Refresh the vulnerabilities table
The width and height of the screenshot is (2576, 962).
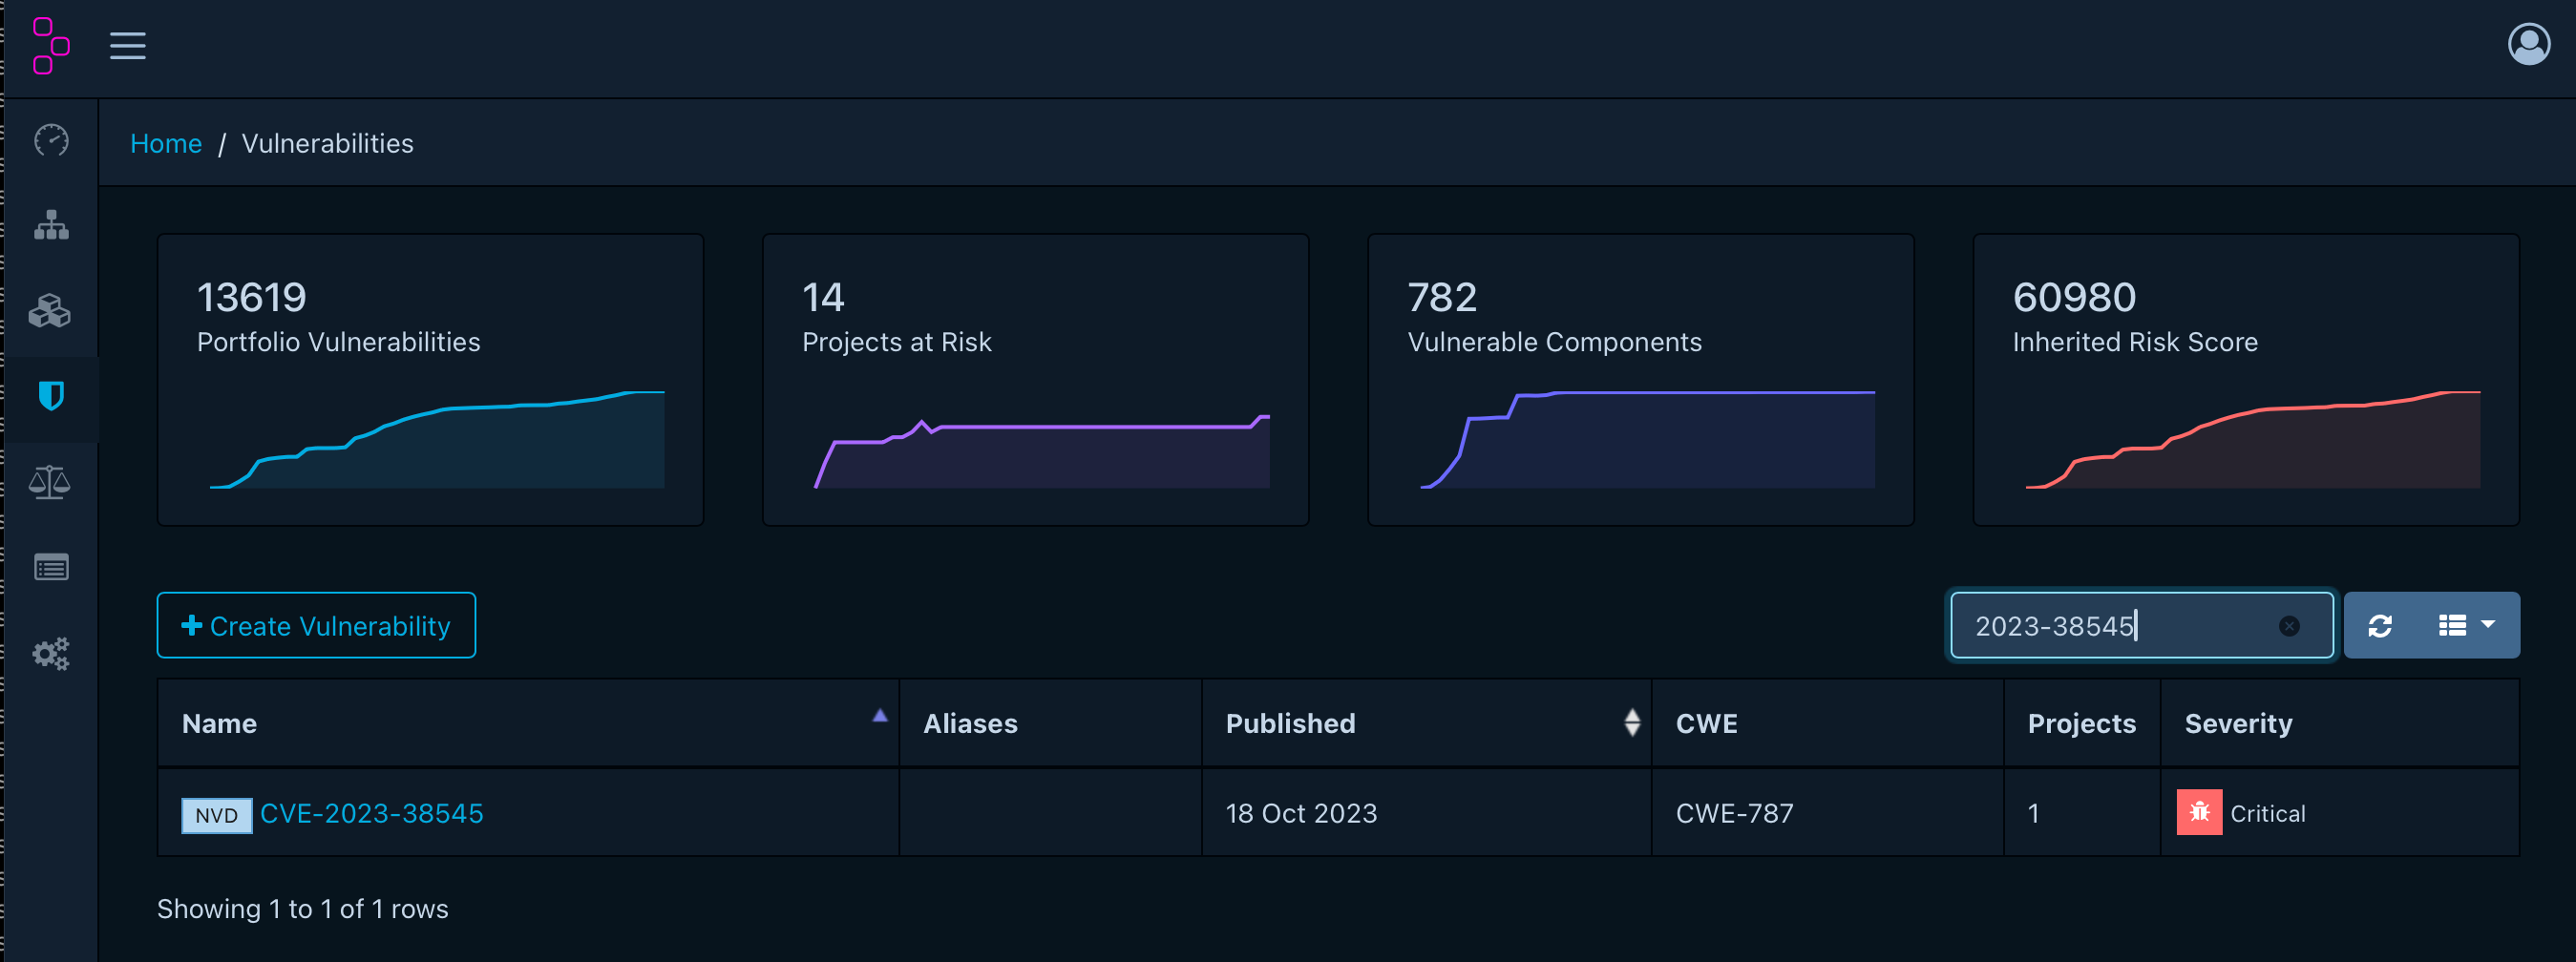point(2380,626)
